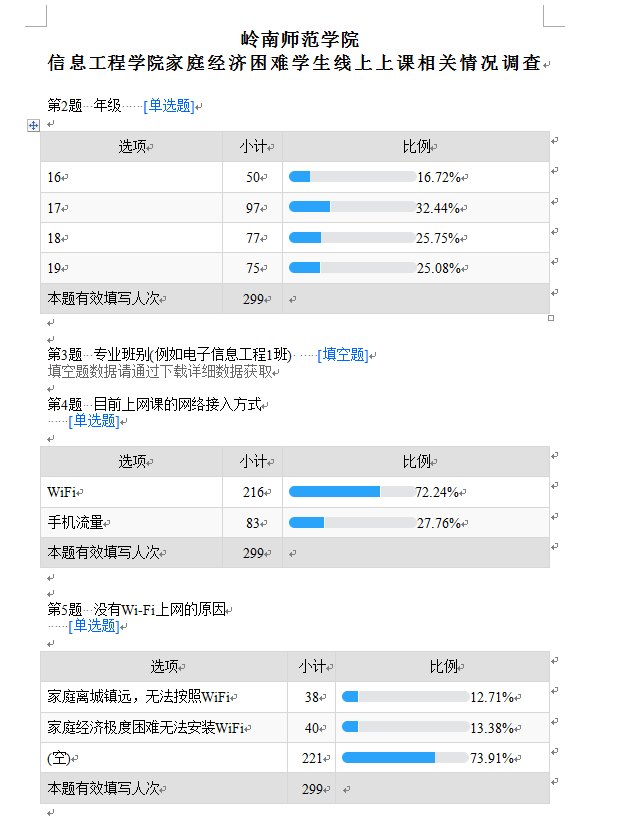Click the subtitle line starting with 信息工程学院
The image size is (641, 819).
(x=294, y=64)
